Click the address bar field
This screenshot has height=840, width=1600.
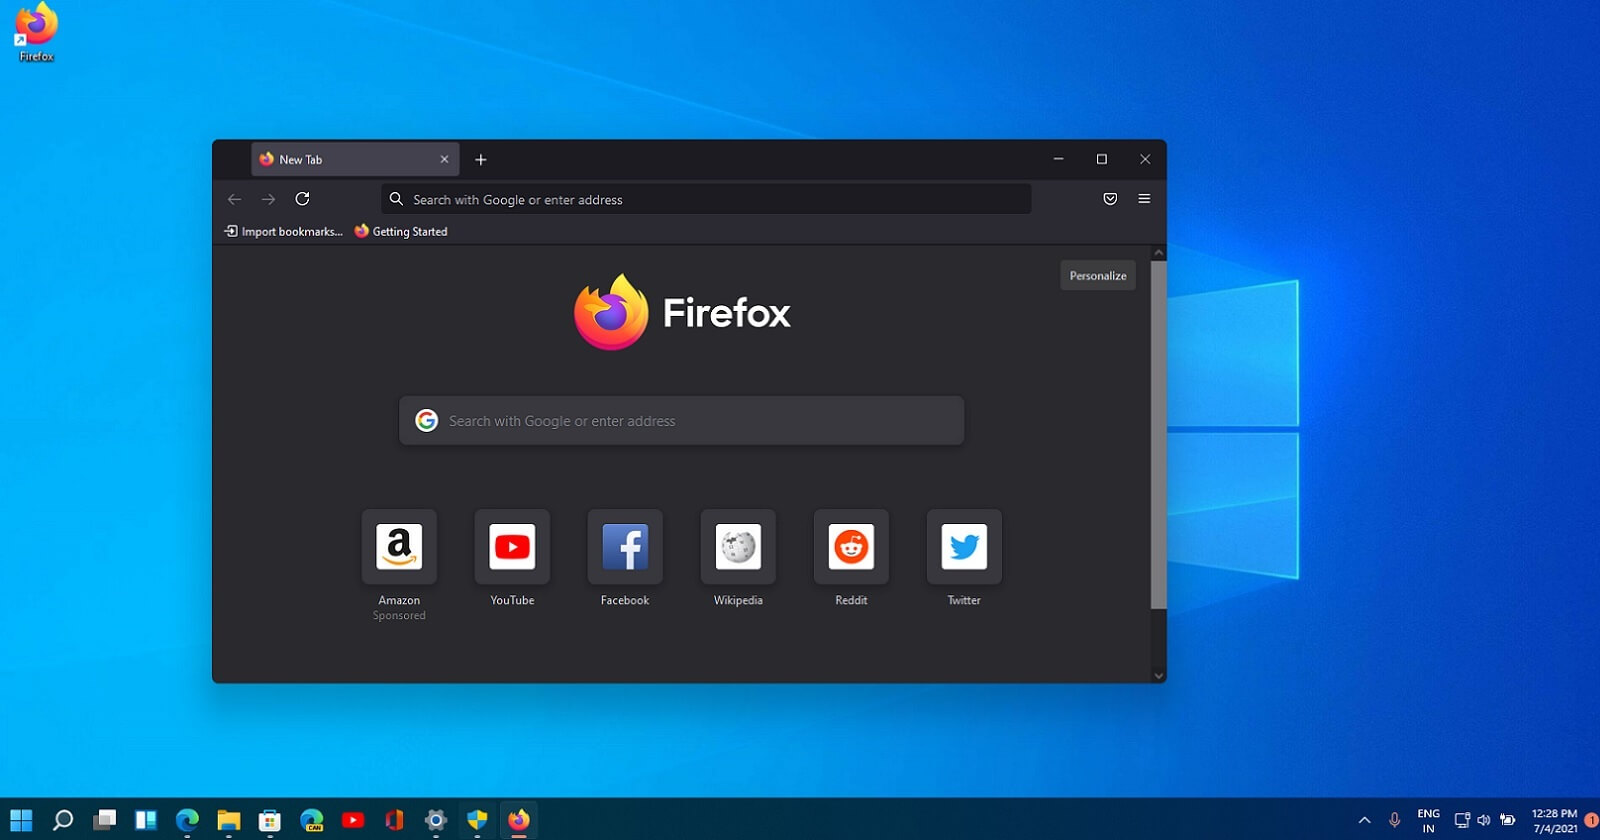pyautogui.click(x=705, y=199)
